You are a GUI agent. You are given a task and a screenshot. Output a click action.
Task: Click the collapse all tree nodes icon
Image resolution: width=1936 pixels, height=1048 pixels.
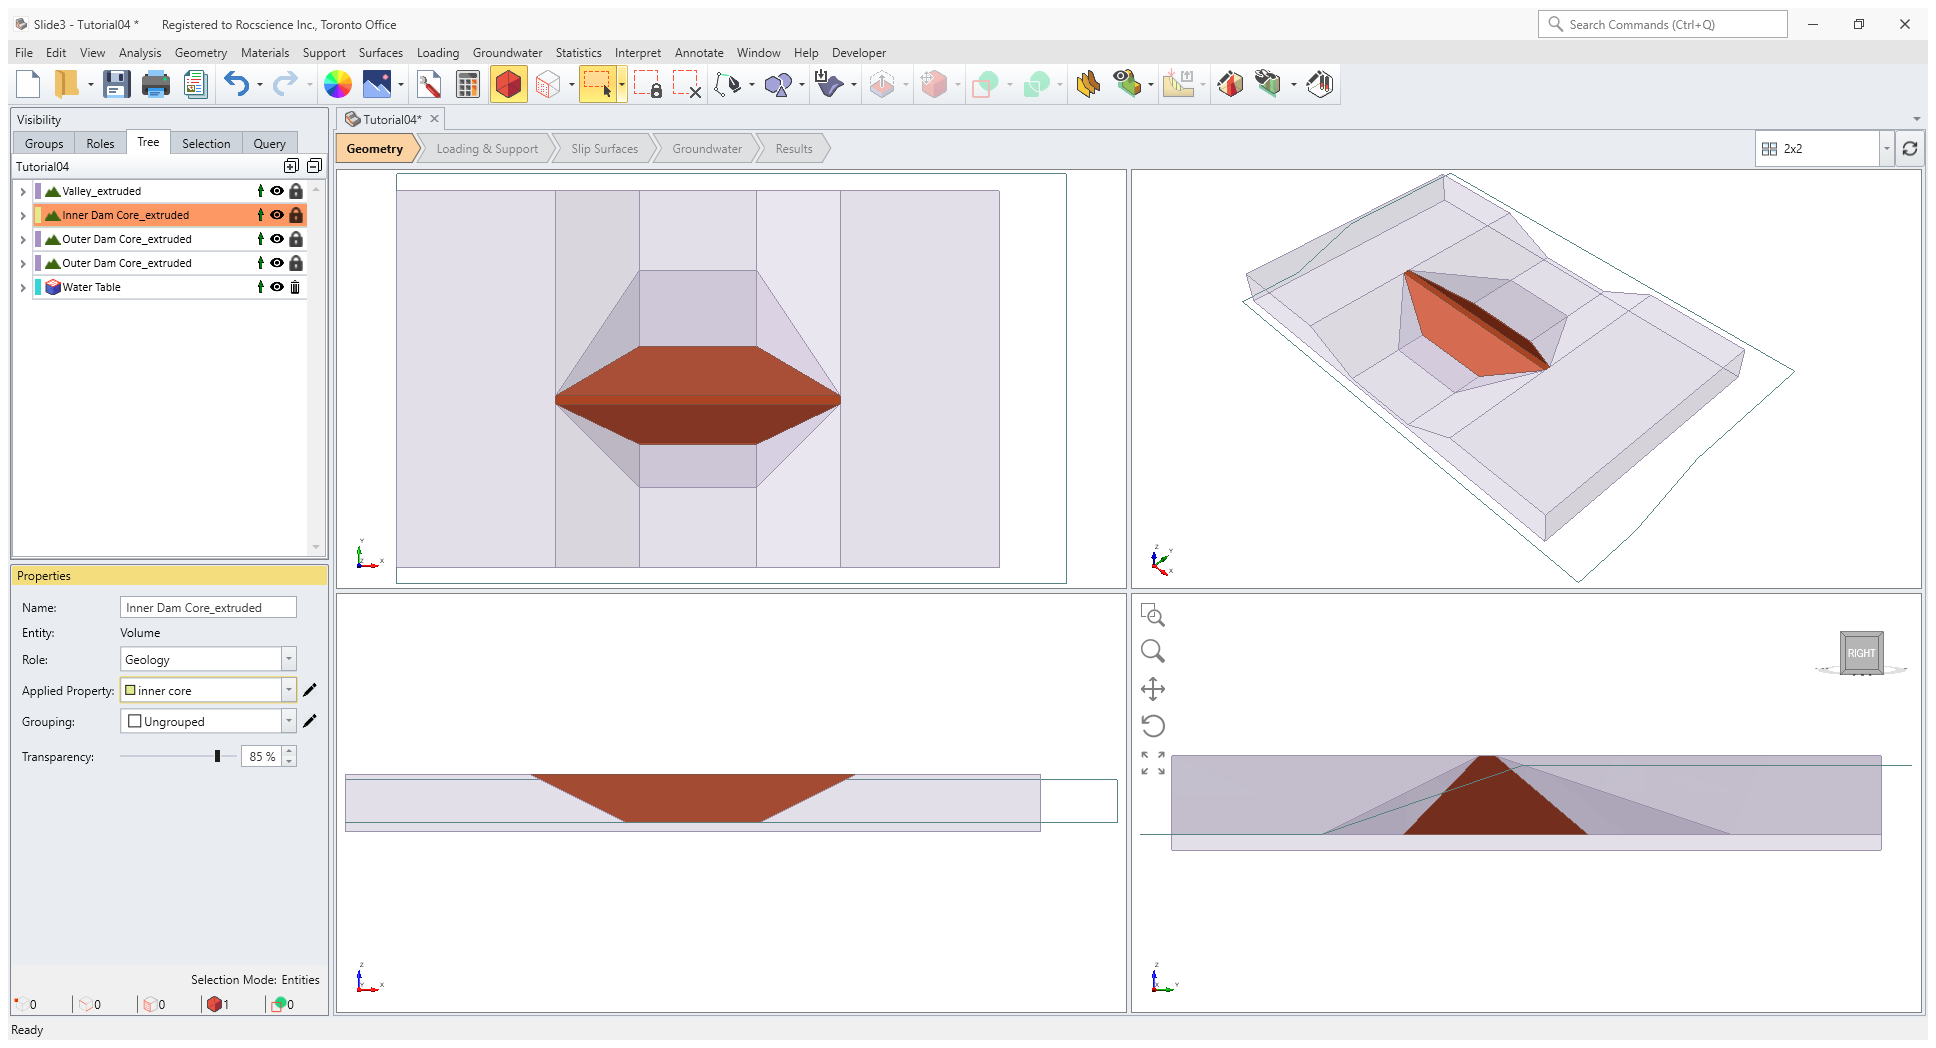click(314, 166)
